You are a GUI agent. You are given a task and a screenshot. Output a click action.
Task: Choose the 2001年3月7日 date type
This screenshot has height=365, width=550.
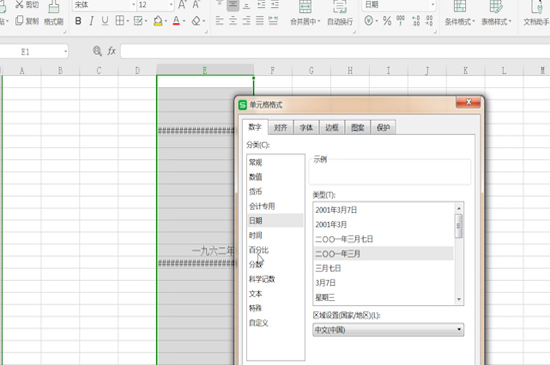pos(336,210)
